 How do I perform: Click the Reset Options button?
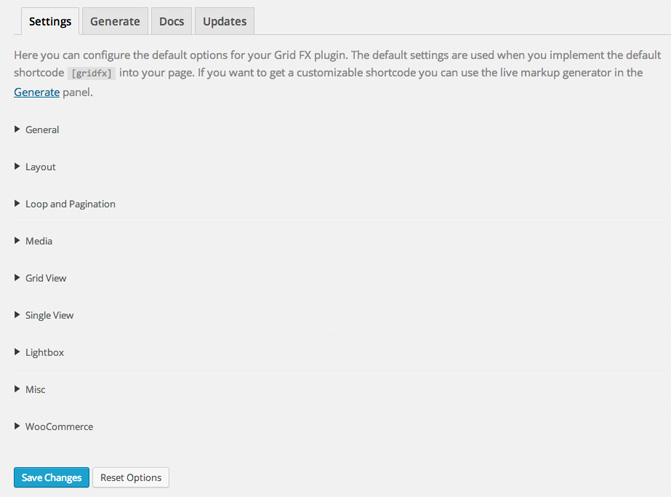pos(131,478)
